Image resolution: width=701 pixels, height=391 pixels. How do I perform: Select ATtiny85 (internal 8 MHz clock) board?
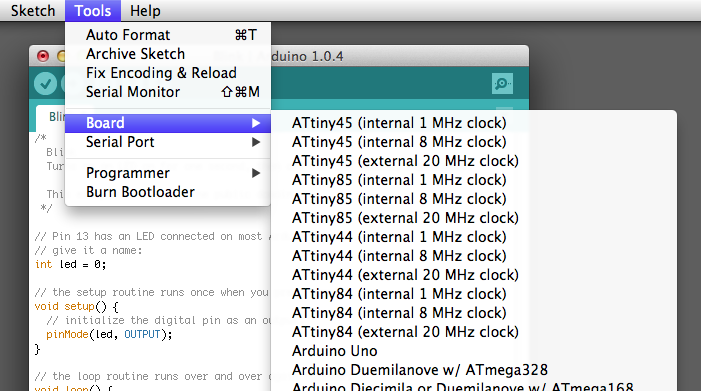click(x=474, y=199)
